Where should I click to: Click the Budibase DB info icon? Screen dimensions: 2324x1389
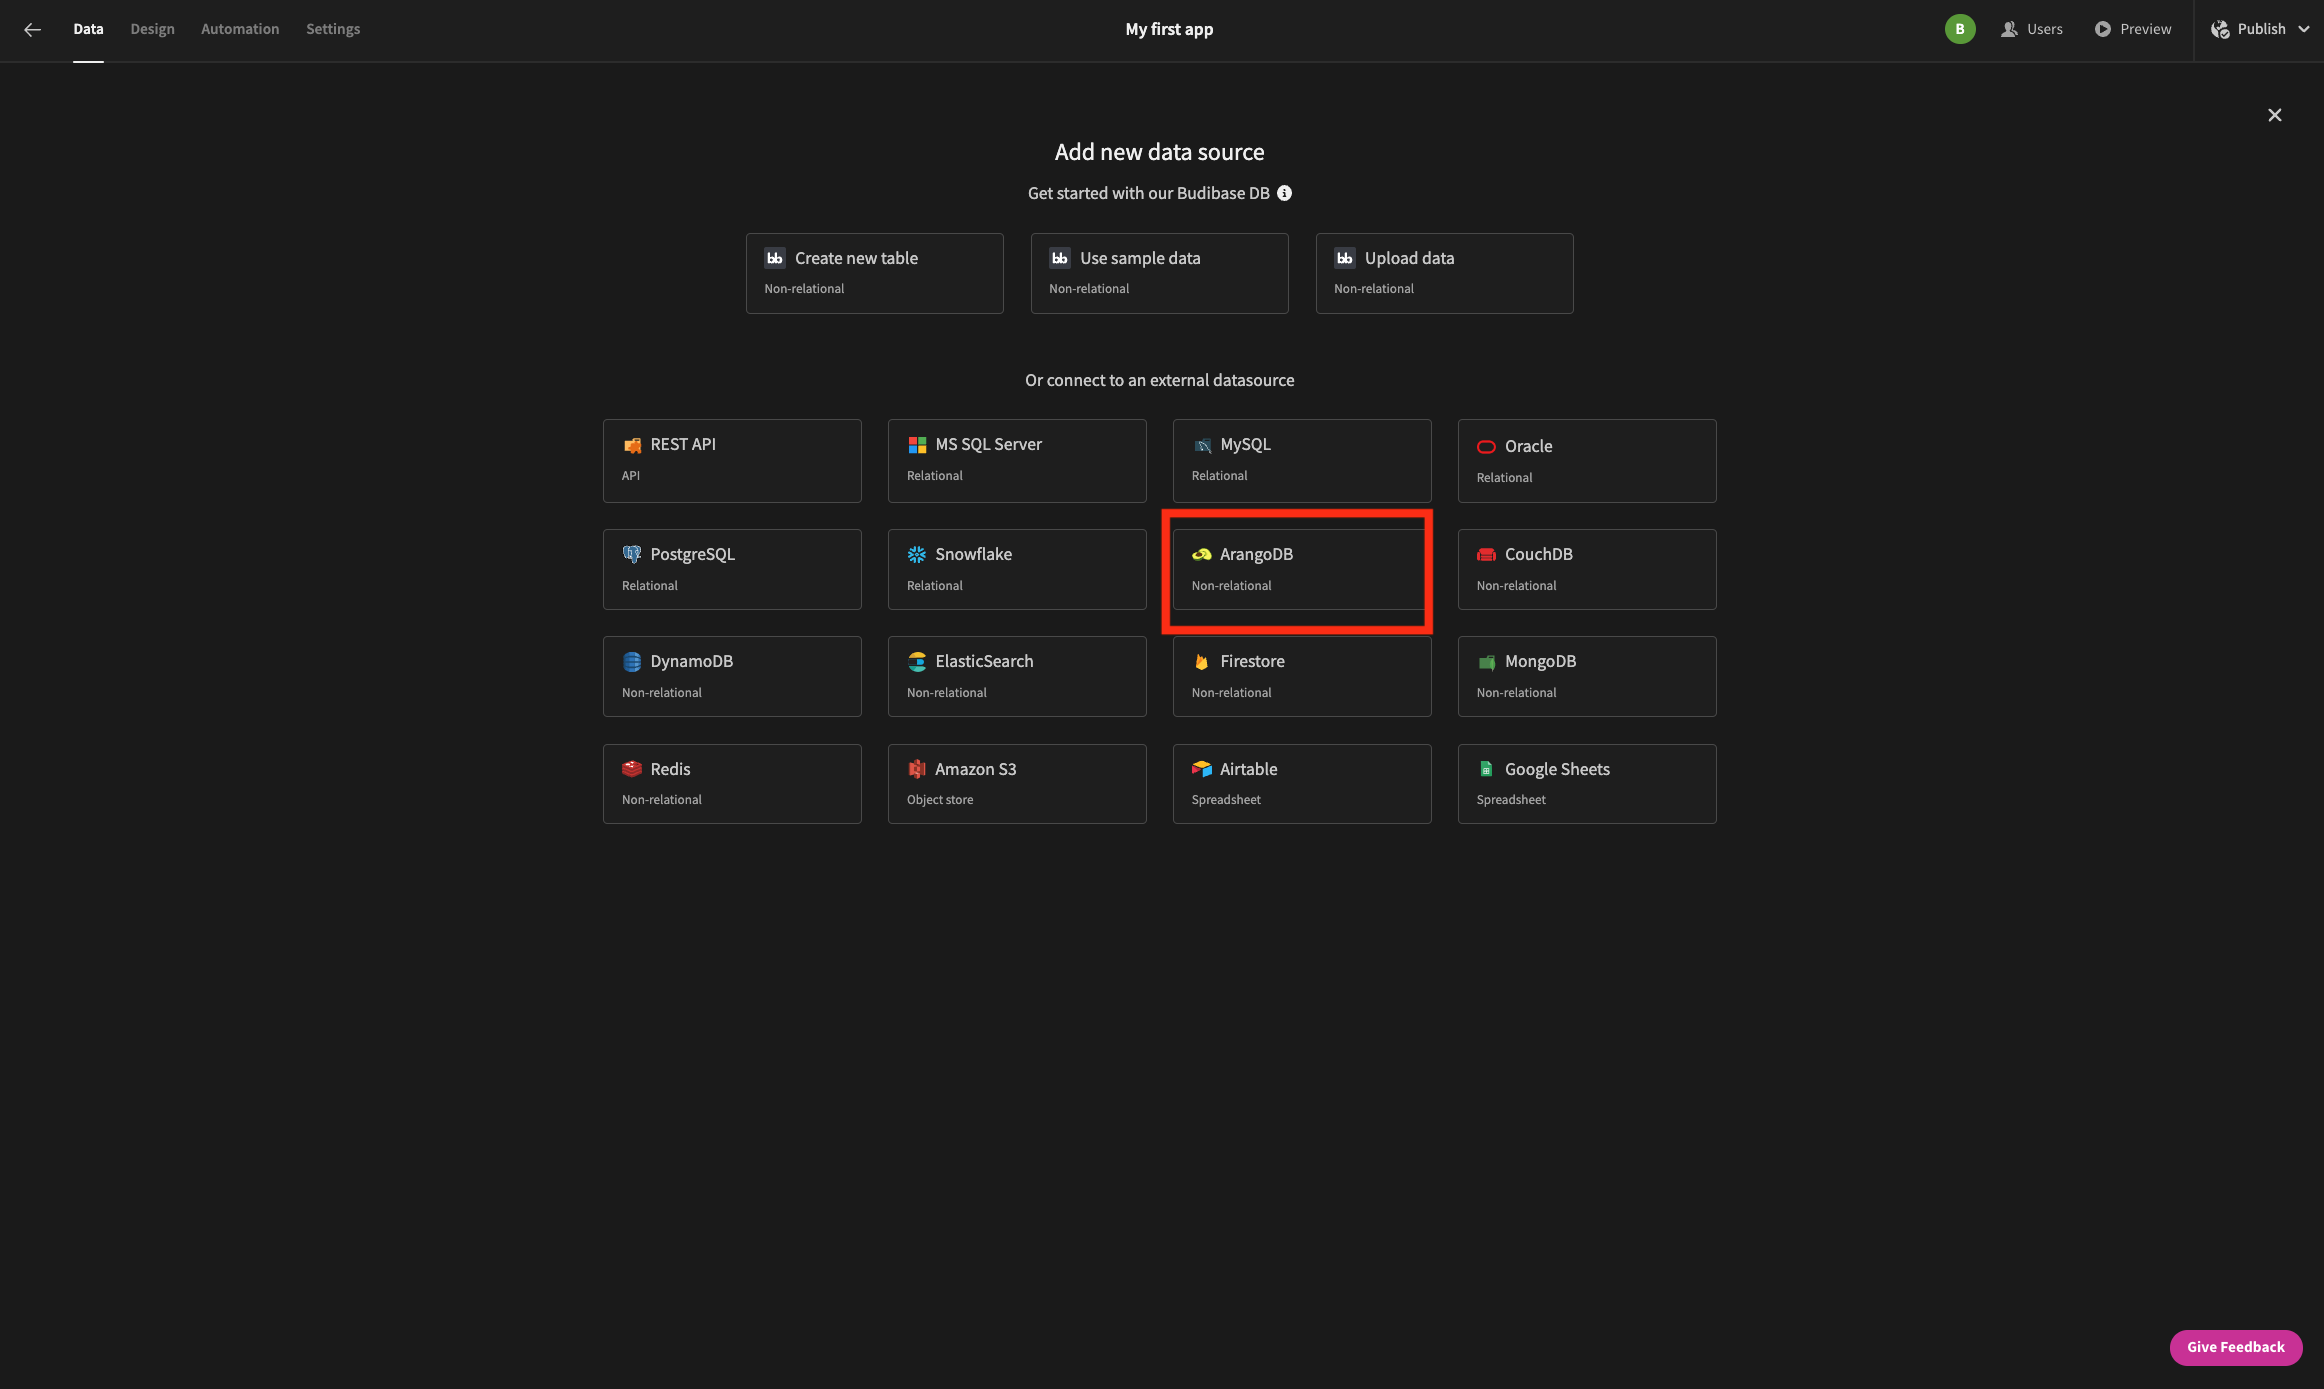pyautogui.click(x=1284, y=193)
